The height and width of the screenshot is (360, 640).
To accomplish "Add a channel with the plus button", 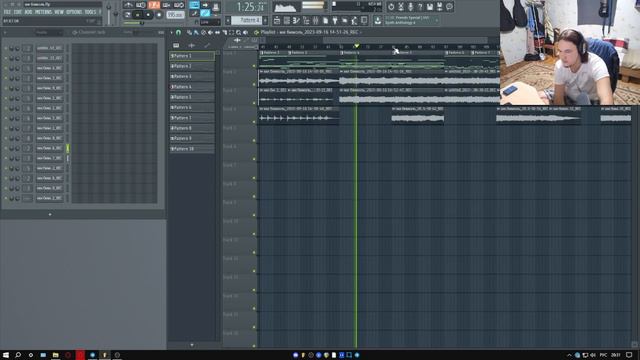I will click(50, 214).
